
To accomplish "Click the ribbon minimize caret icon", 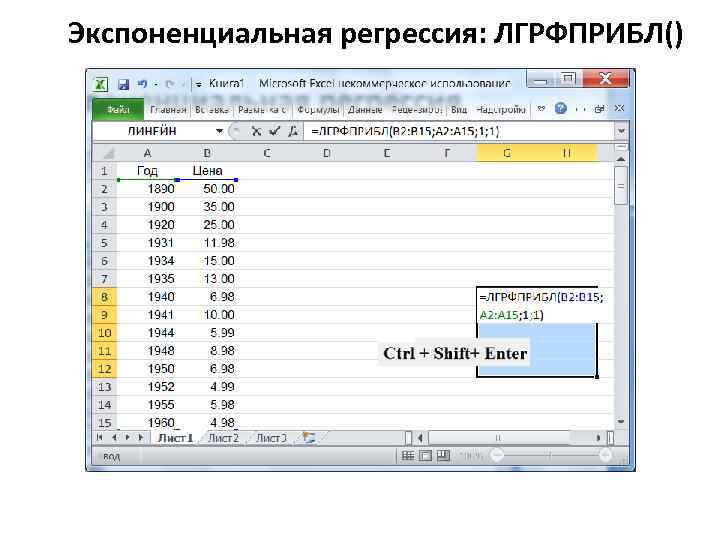I will click(x=541, y=109).
